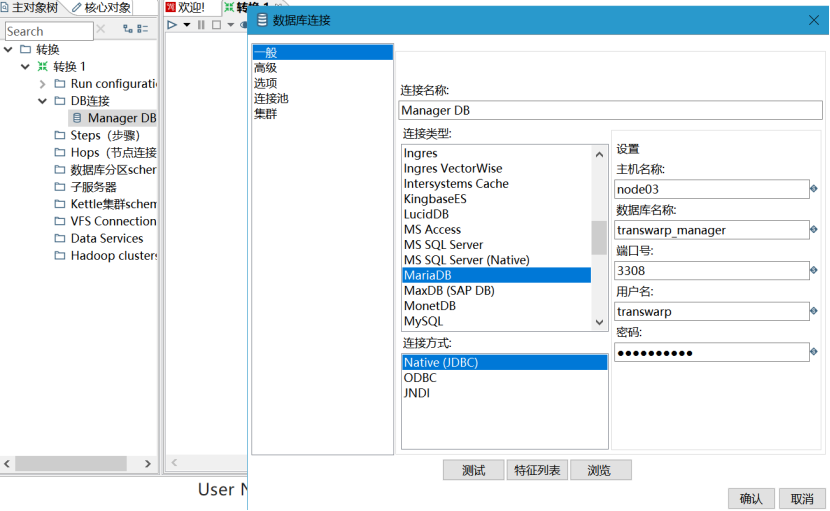
Task: Click the 测试 button
Action: click(473, 470)
